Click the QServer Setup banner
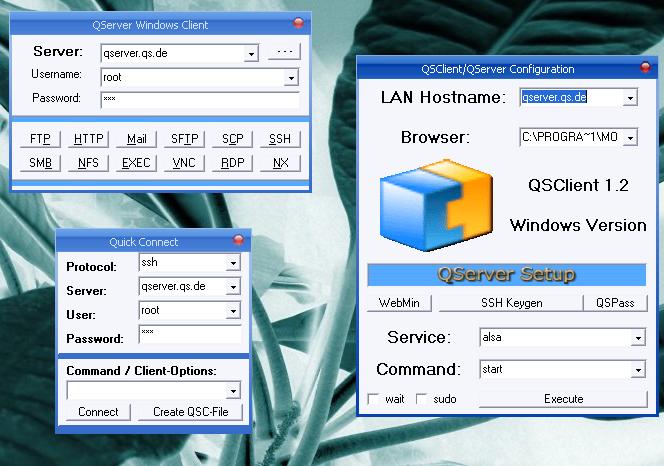Screen dimensions: 664x466 coord(506,275)
